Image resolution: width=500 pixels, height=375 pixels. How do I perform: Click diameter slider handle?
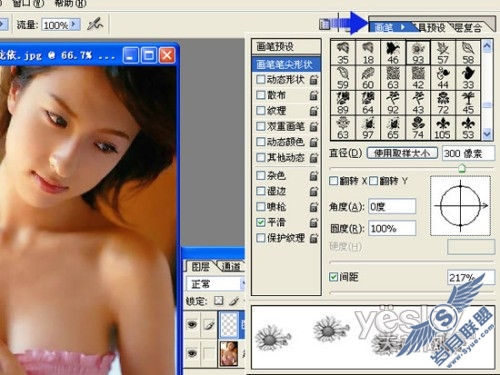[462, 168]
